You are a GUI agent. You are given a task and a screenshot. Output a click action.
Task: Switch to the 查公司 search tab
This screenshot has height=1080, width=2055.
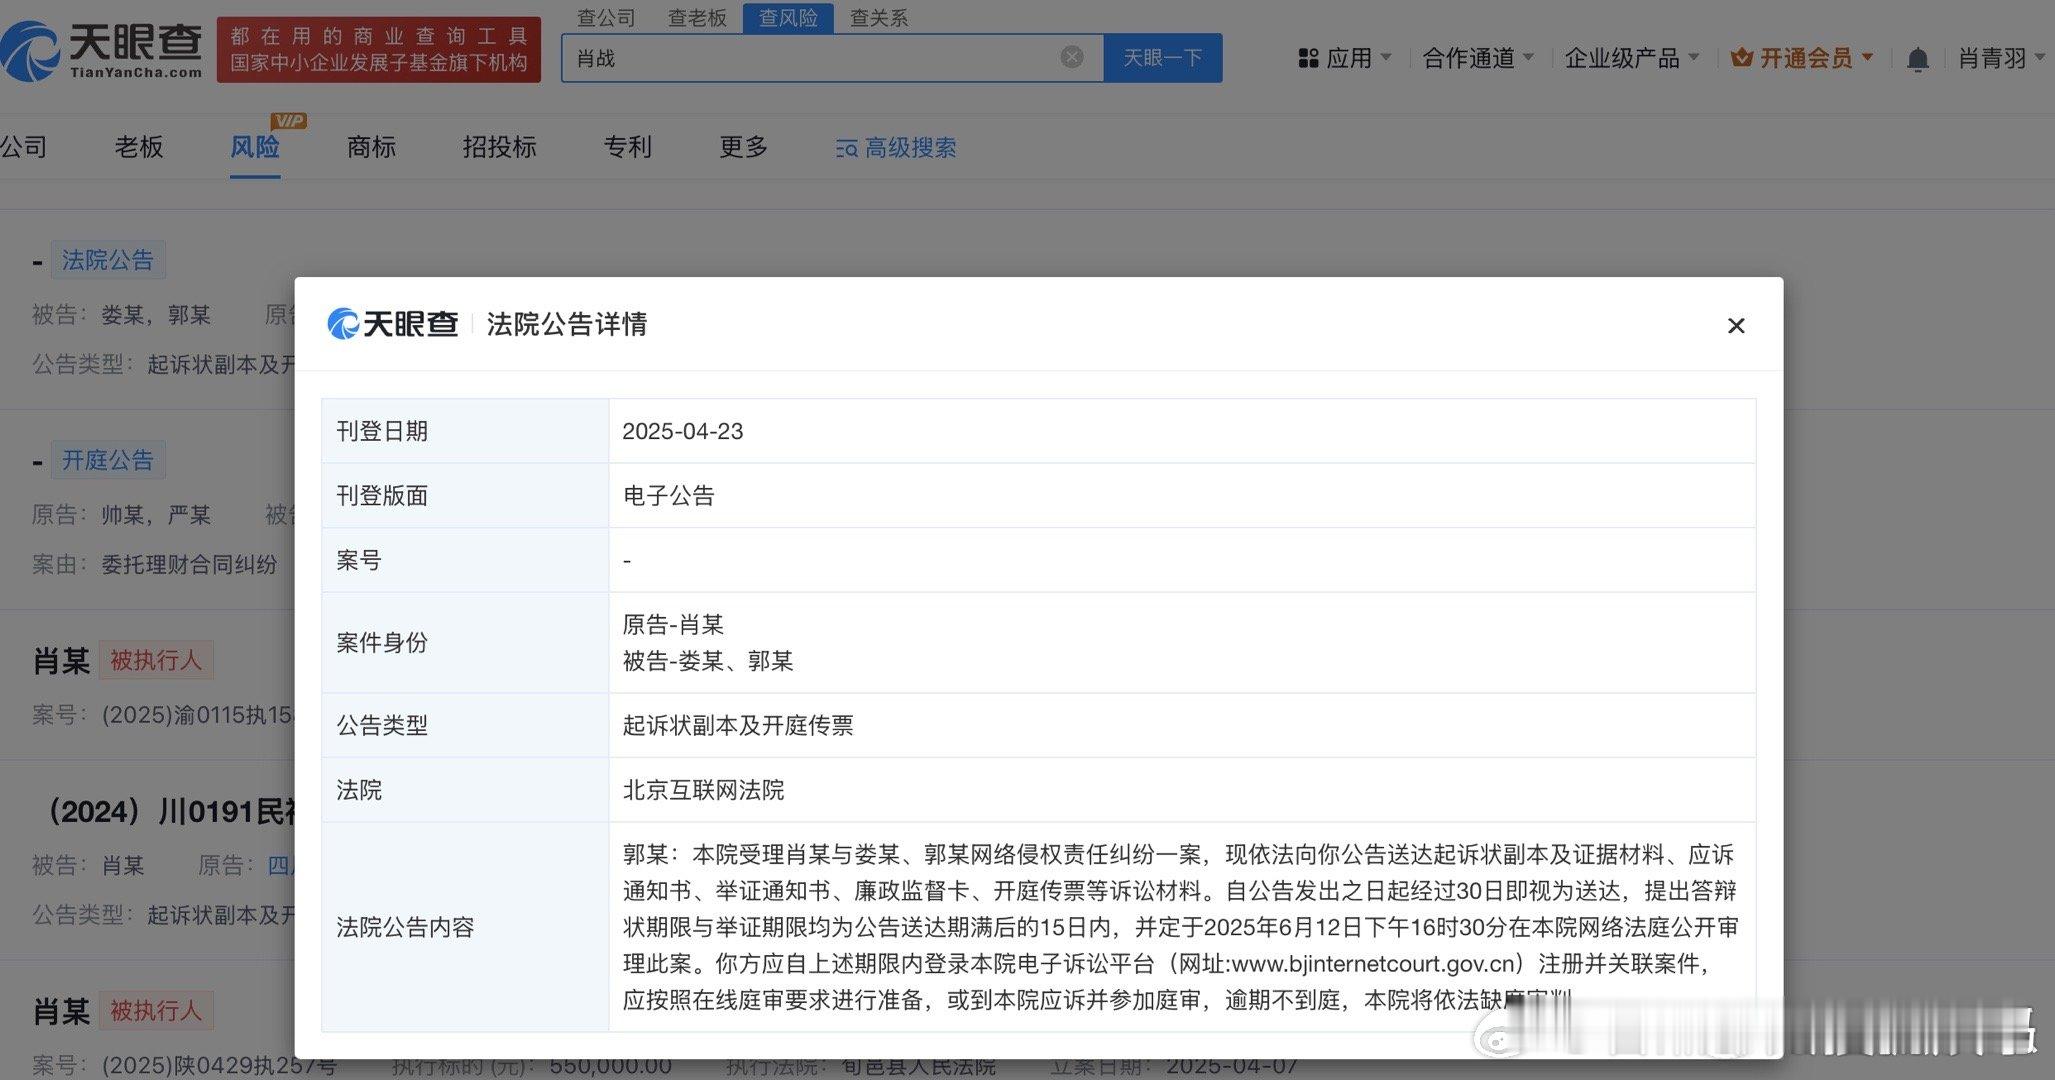pos(606,18)
